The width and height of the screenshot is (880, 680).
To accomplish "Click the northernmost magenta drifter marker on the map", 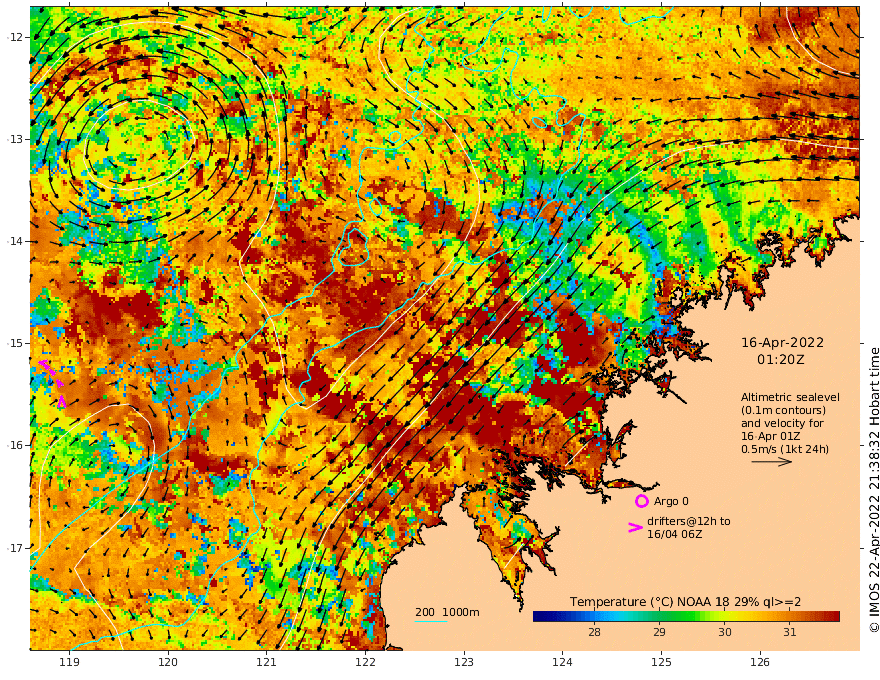I will [x=44, y=365].
